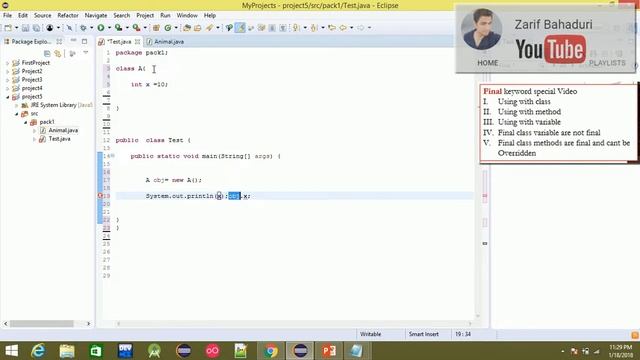640x360 pixels.
Task: Open the File menu
Action: click(7, 16)
